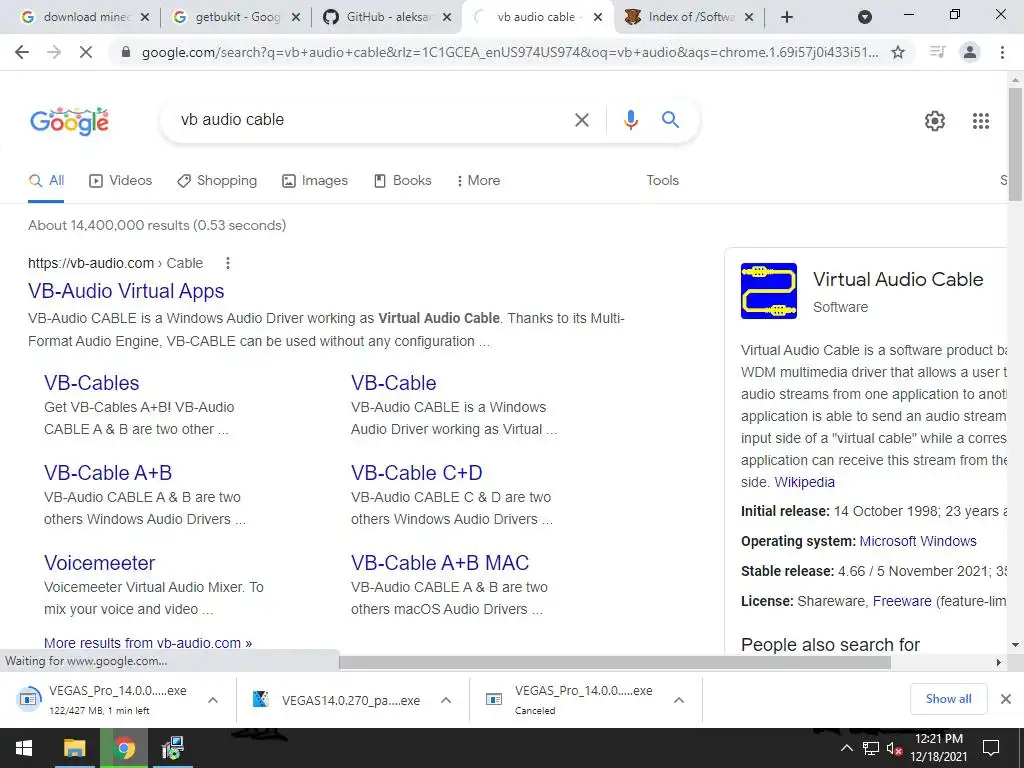The image size is (1024, 768).
Task: Open options for the vb-audio.com result
Action: click(x=227, y=263)
